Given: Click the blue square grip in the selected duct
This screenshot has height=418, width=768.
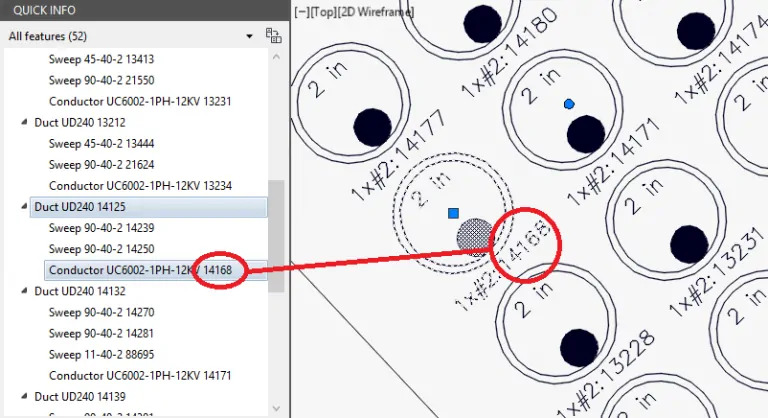Looking at the screenshot, I should coord(453,213).
